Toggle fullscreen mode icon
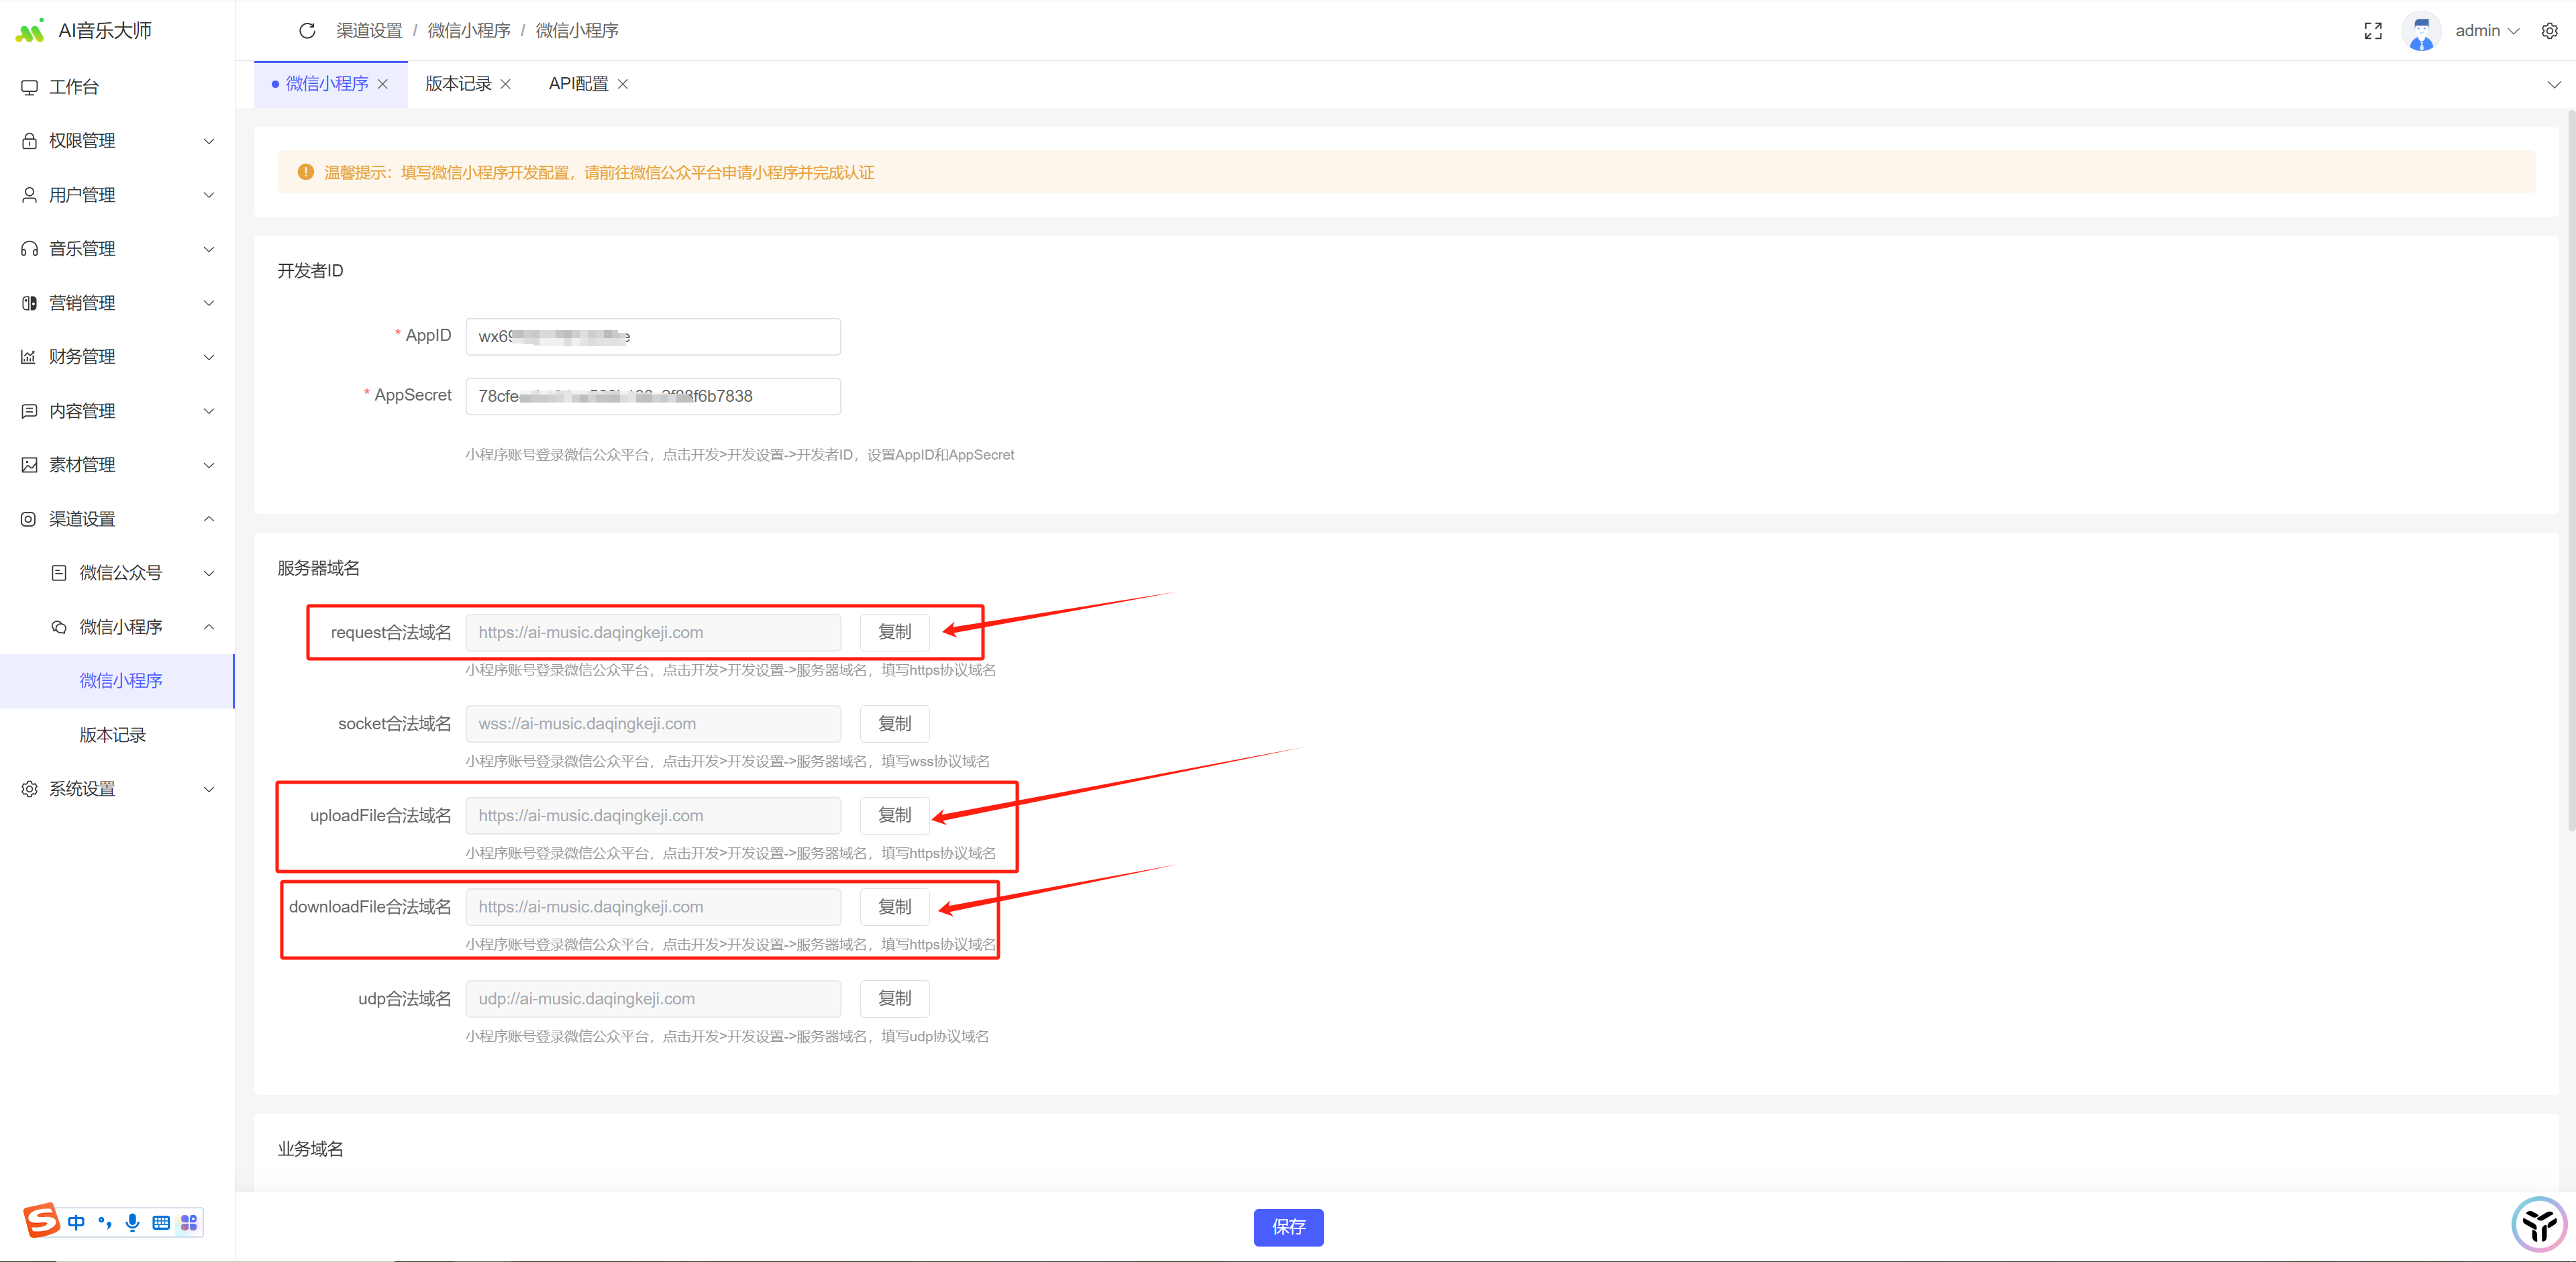This screenshot has width=2576, height=1262. pos(2373,31)
